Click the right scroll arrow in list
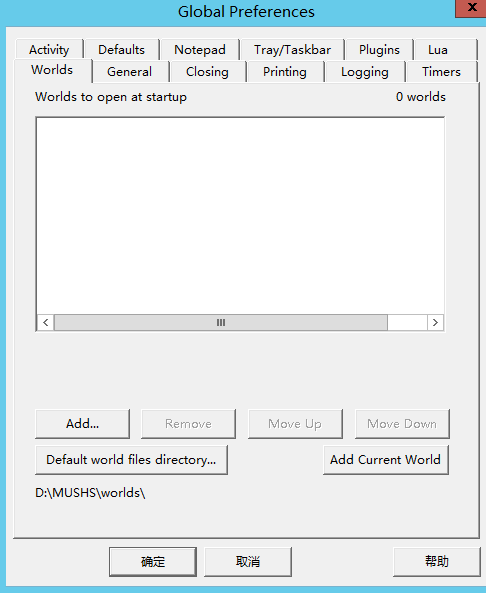Screen dimensions: 486x593 click(435, 323)
